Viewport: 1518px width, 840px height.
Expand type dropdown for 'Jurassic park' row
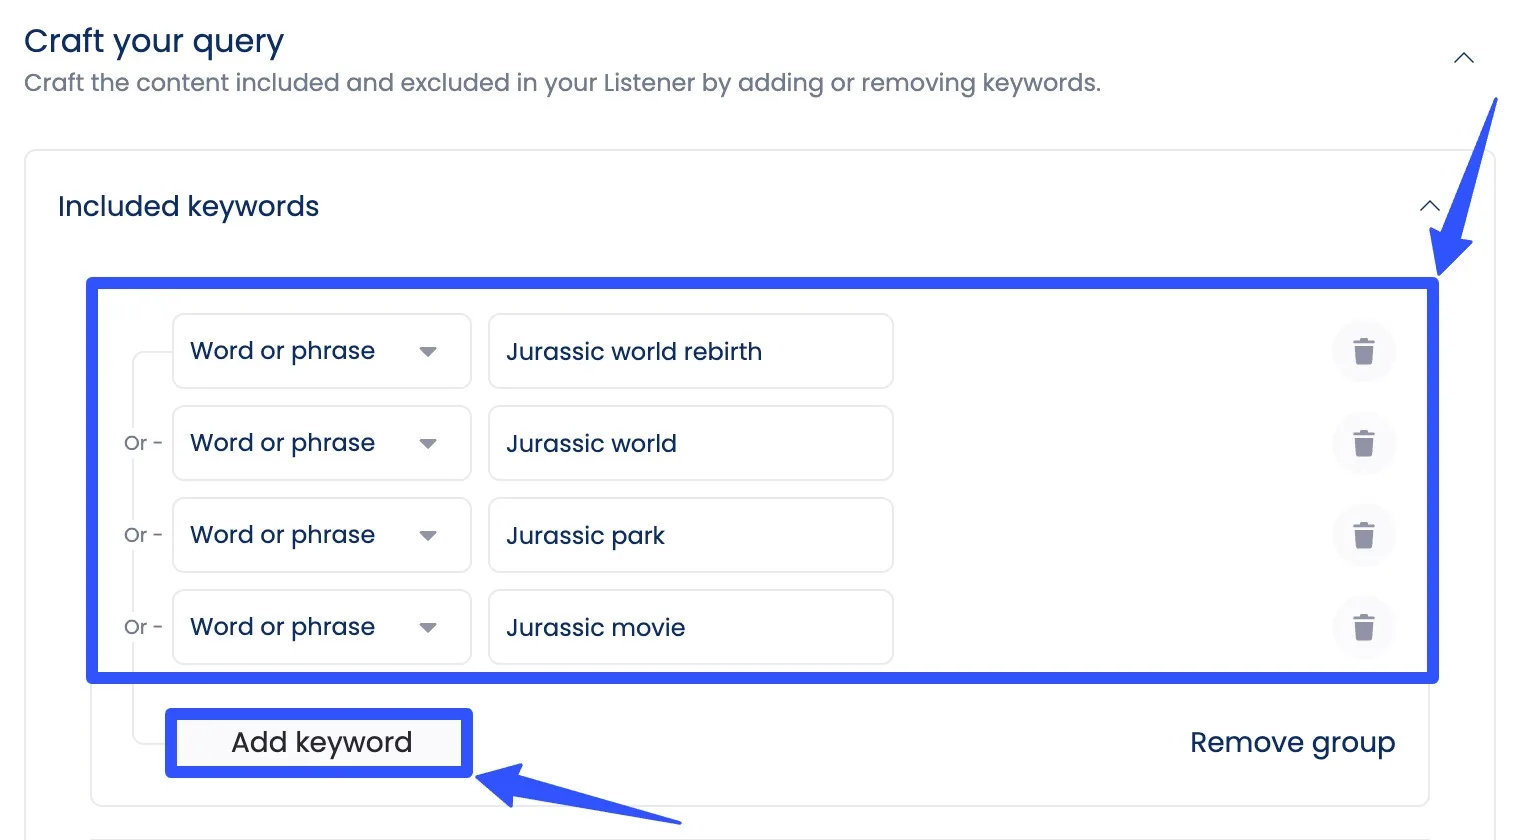point(321,535)
